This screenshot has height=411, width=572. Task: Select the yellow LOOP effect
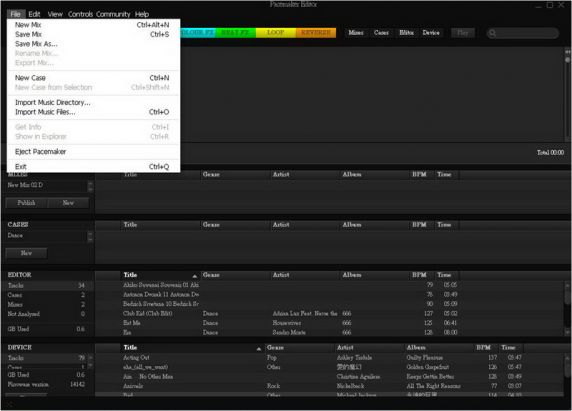(x=276, y=32)
